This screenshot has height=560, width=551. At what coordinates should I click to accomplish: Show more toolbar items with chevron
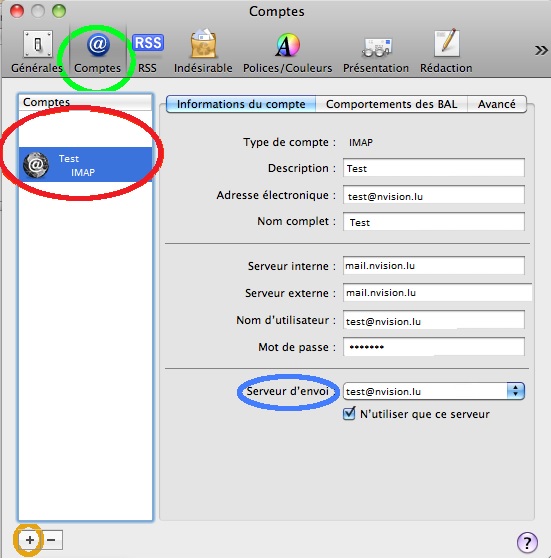[541, 50]
